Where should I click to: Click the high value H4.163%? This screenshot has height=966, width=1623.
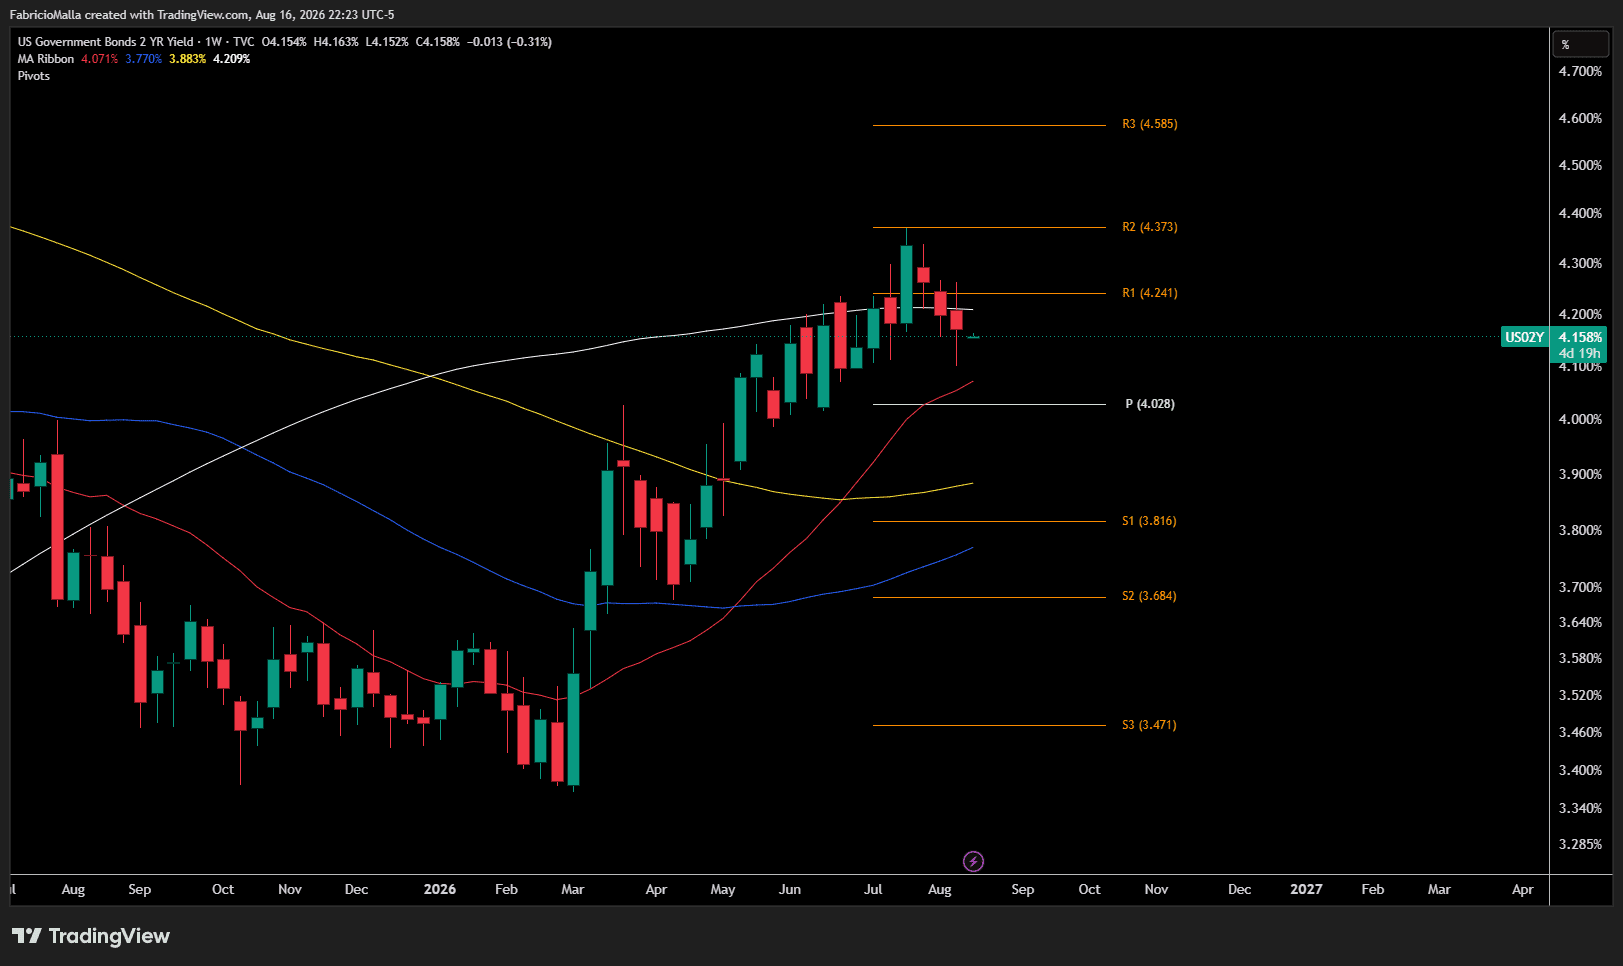[x=336, y=42]
